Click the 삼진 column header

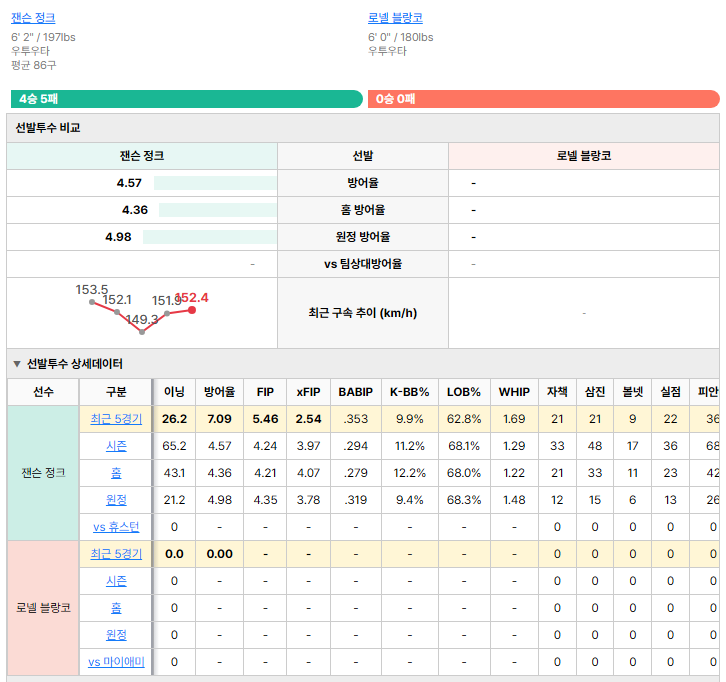595,392
